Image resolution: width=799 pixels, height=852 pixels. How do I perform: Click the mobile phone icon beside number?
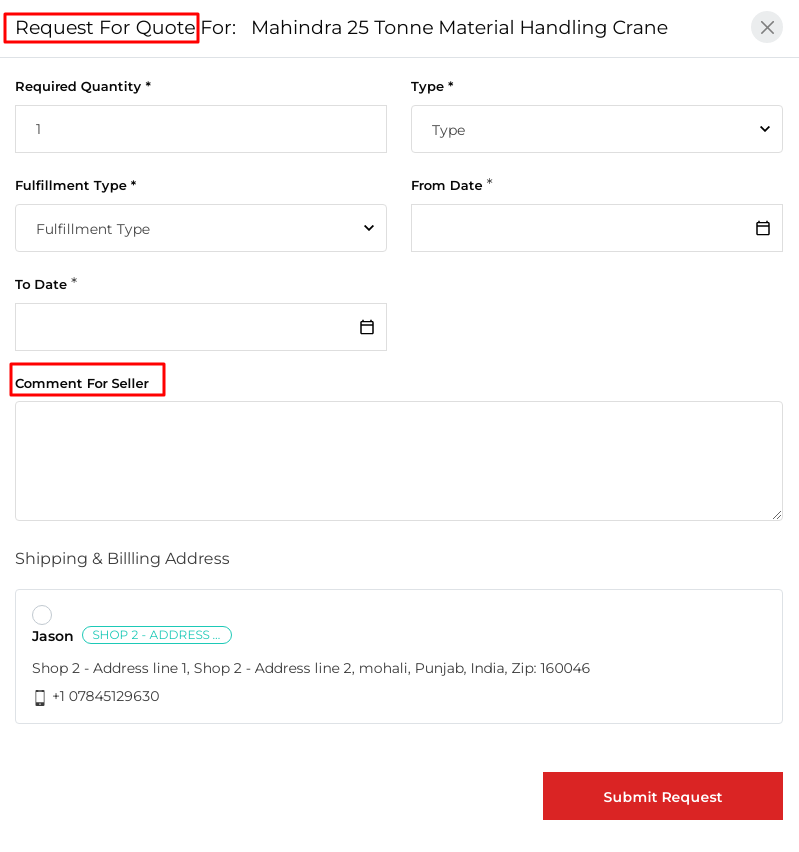[x=40, y=697]
